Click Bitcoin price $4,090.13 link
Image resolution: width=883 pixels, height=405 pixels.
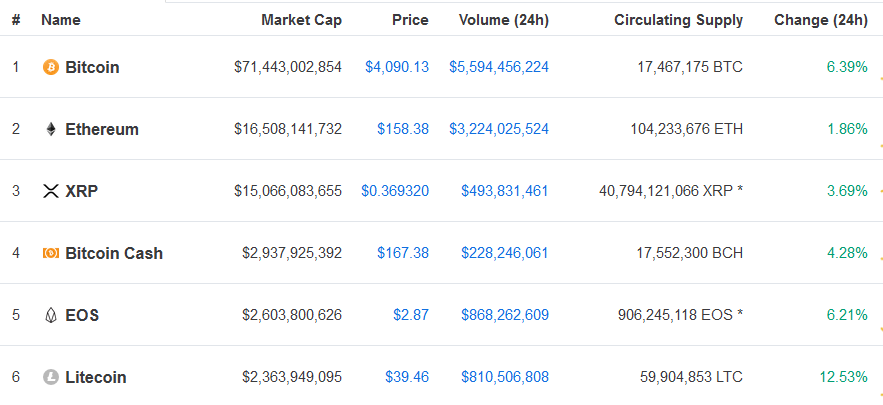click(x=397, y=68)
